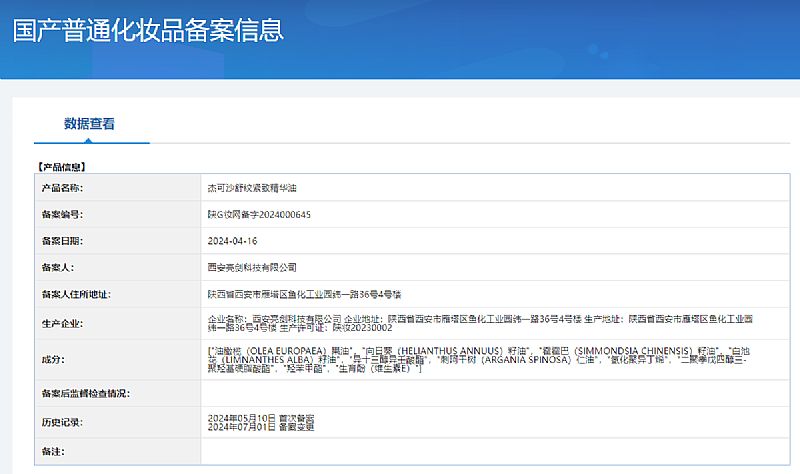This screenshot has height=474, width=800.
Task: Click the product name 杰可沙舒纹紧致精华油
Action: [x=251, y=188]
